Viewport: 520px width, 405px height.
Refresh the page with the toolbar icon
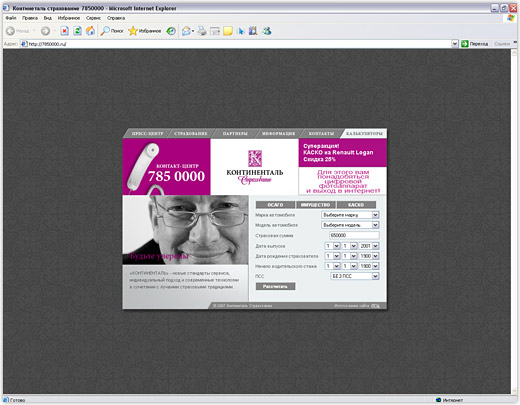(x=77, y=31)
